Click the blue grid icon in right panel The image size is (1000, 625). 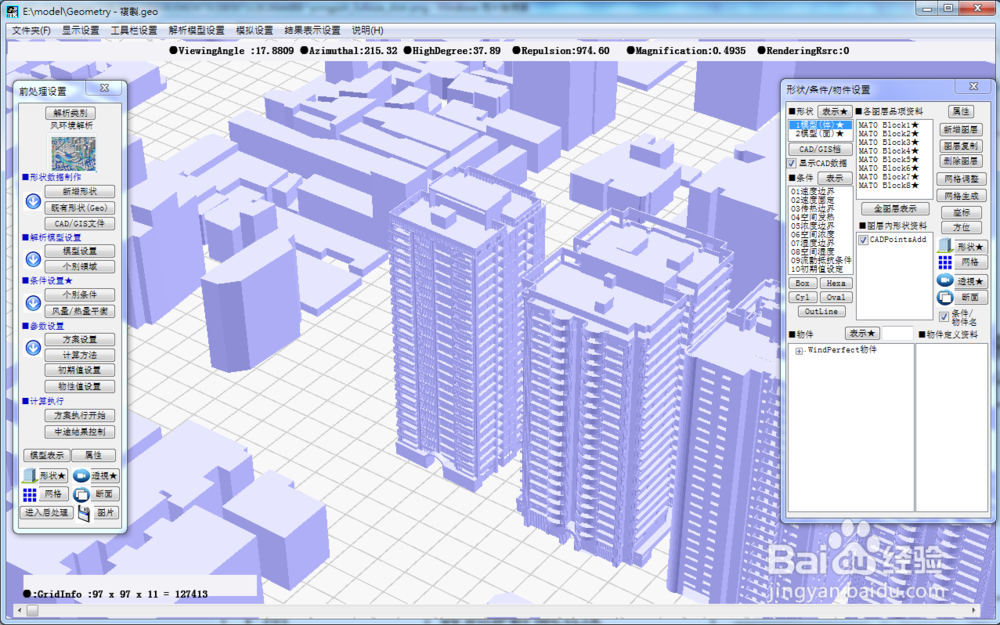point(945,262)
